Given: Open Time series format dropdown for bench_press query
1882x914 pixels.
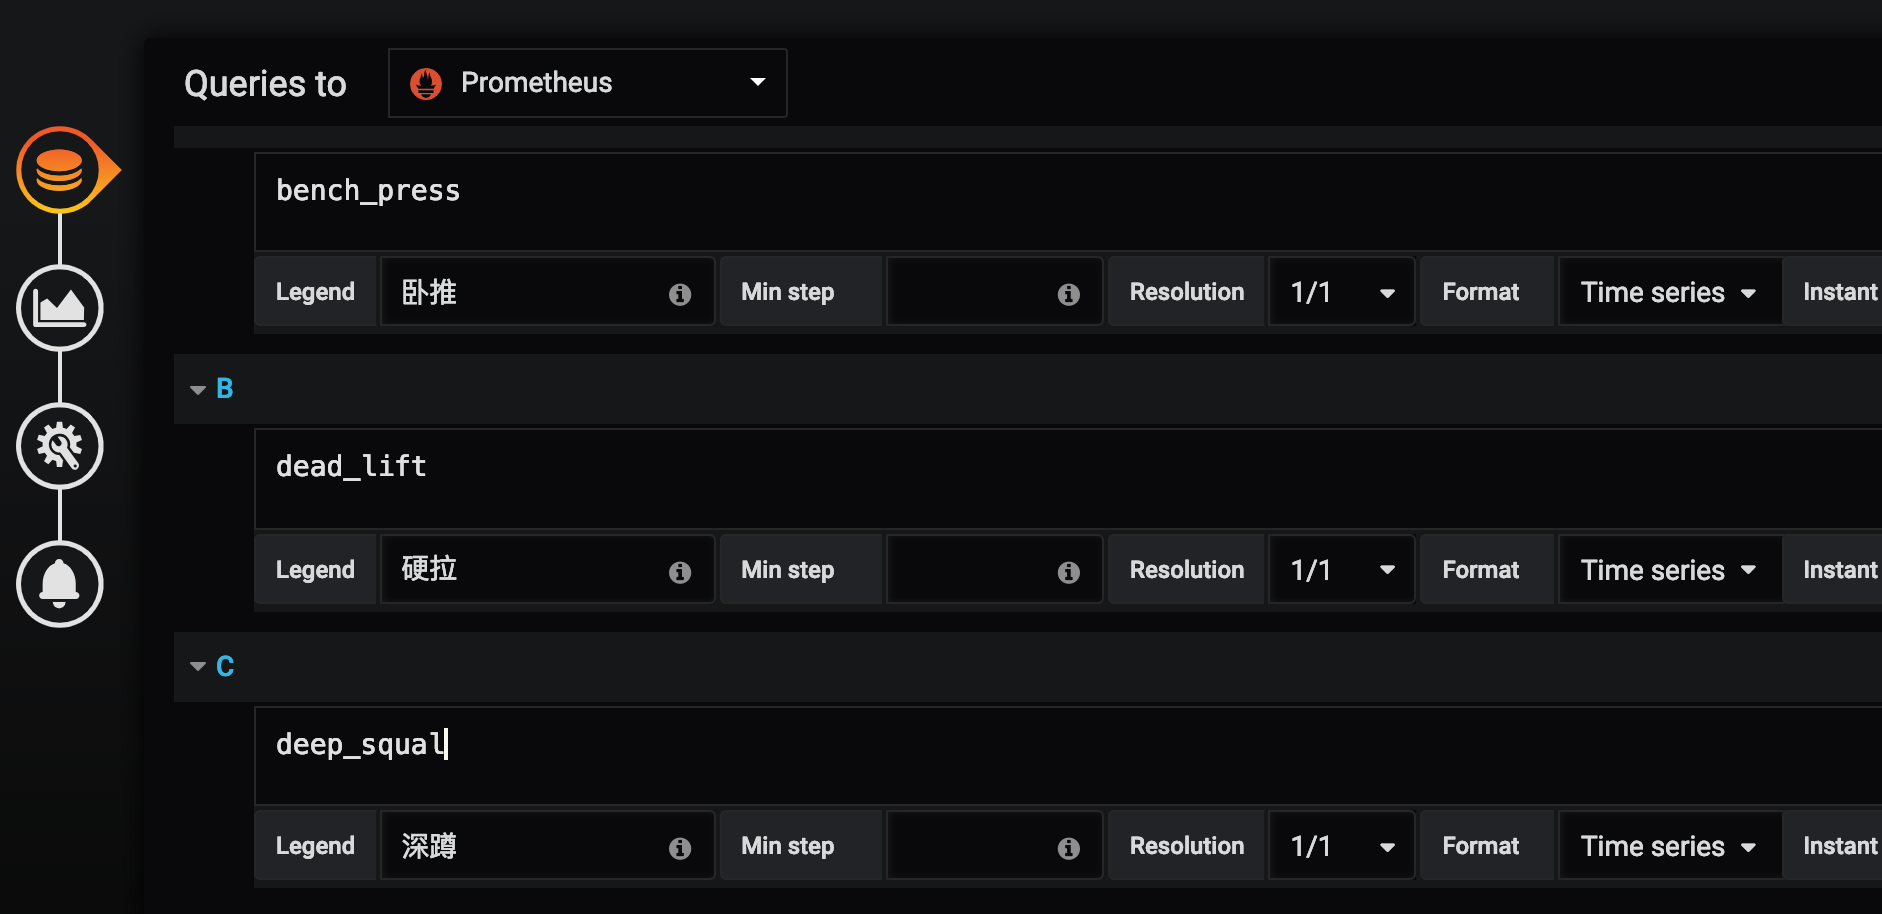Looking at the screenshot, I should [1669, 292].
